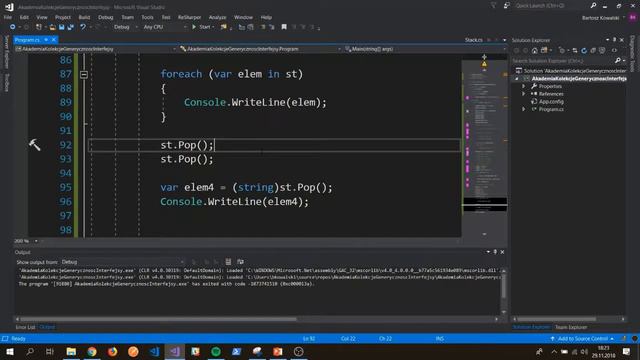Switch to the Error List tab

coord(25,327)
